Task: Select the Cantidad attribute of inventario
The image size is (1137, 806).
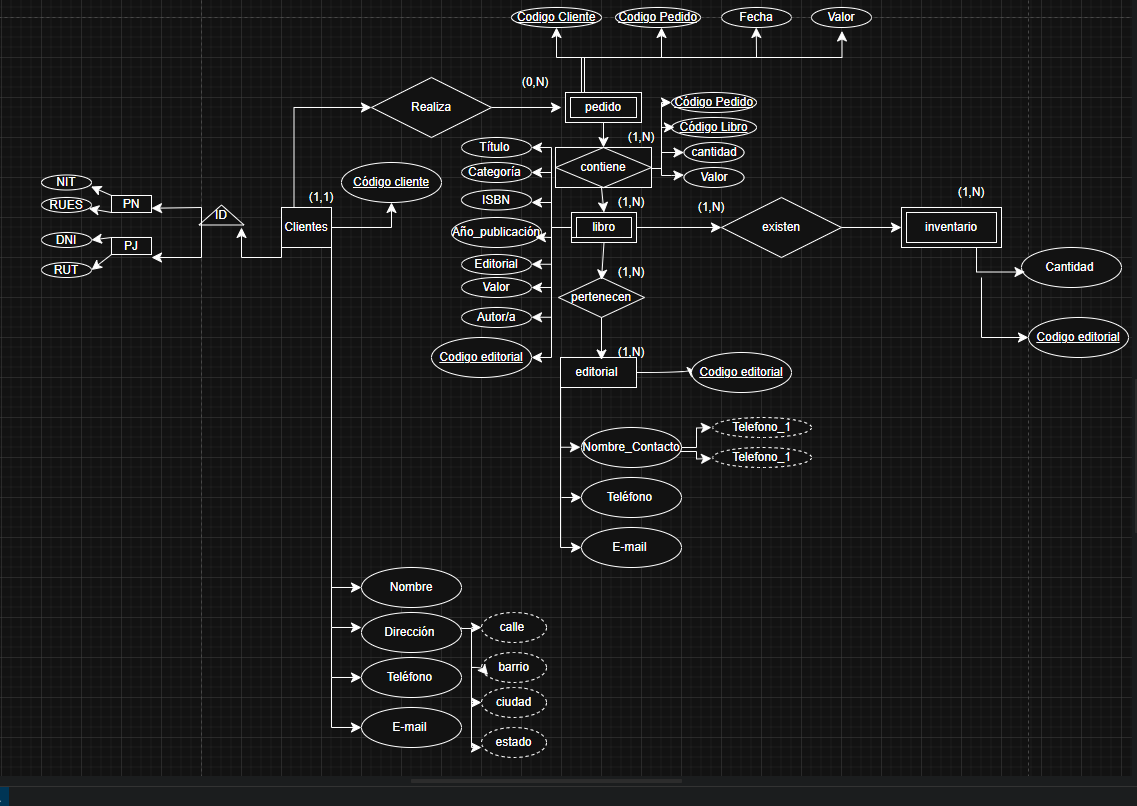Action: pyautogui.click(x=1071, y=267)
